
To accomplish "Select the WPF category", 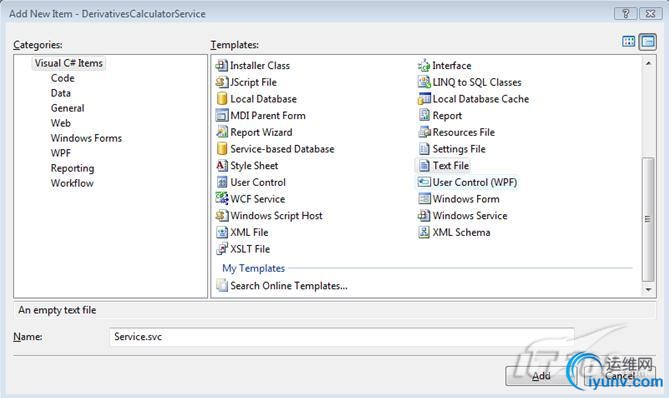I will coord(61,153).
